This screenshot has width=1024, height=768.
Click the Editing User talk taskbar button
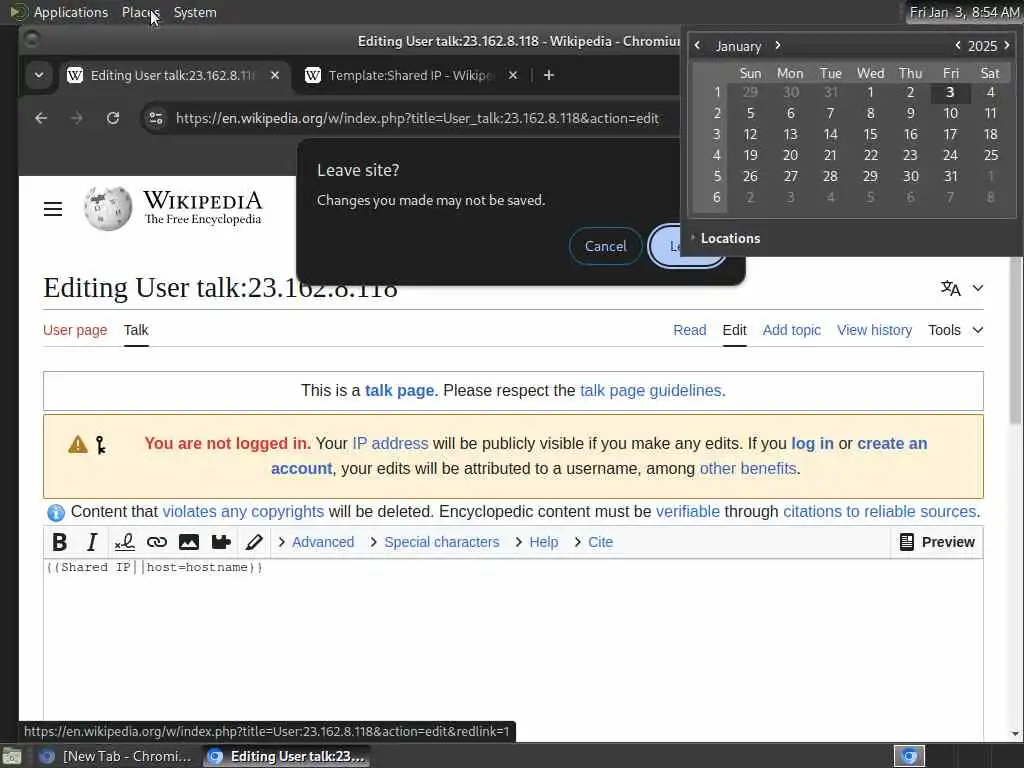tap(286, 756)
